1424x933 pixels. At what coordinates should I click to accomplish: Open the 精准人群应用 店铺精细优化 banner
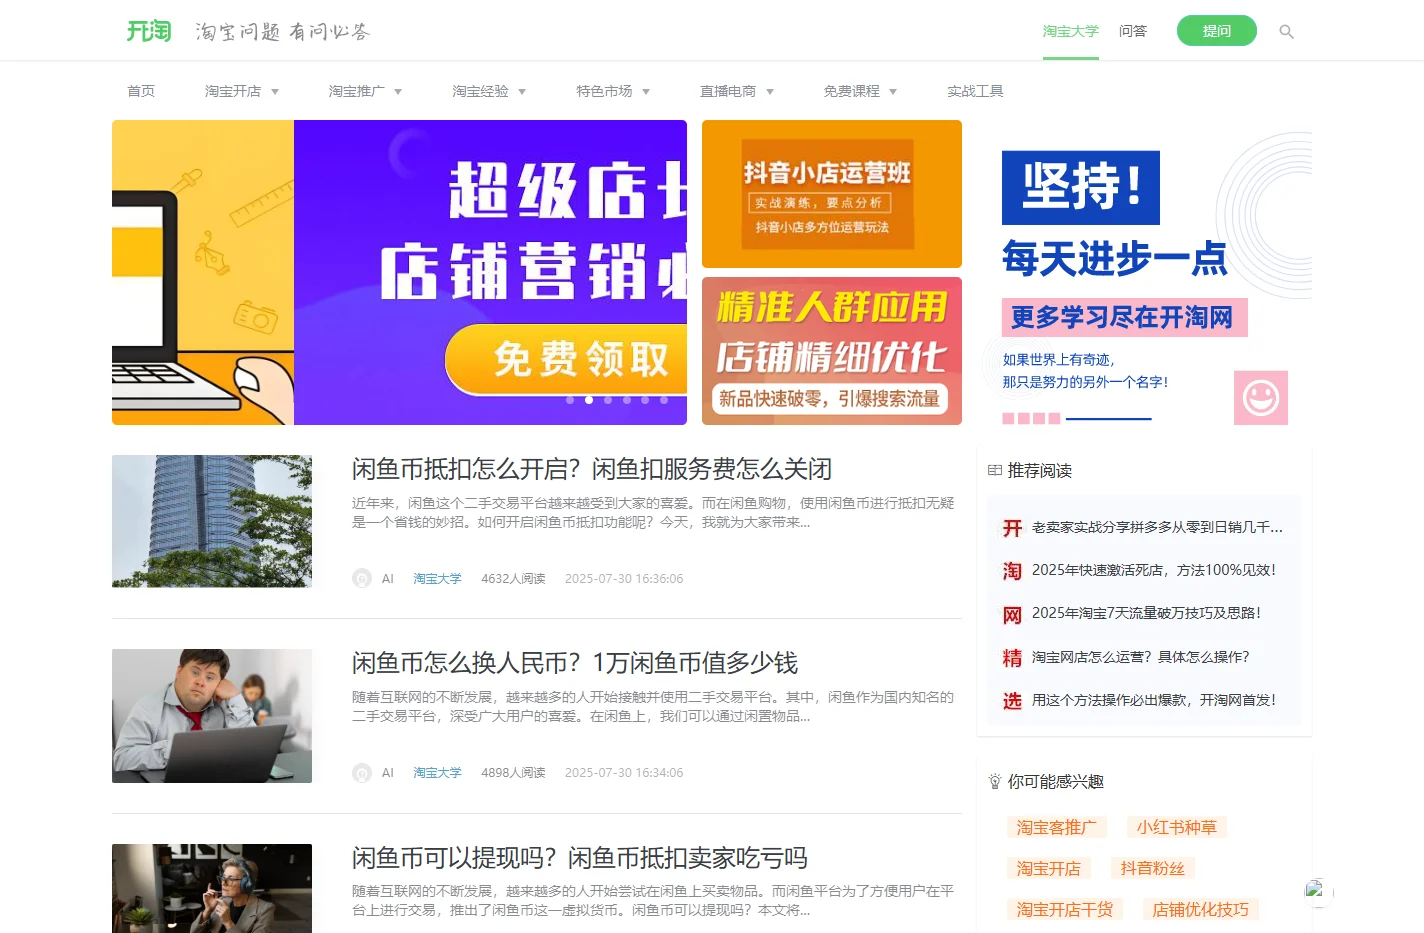point(832,351)
